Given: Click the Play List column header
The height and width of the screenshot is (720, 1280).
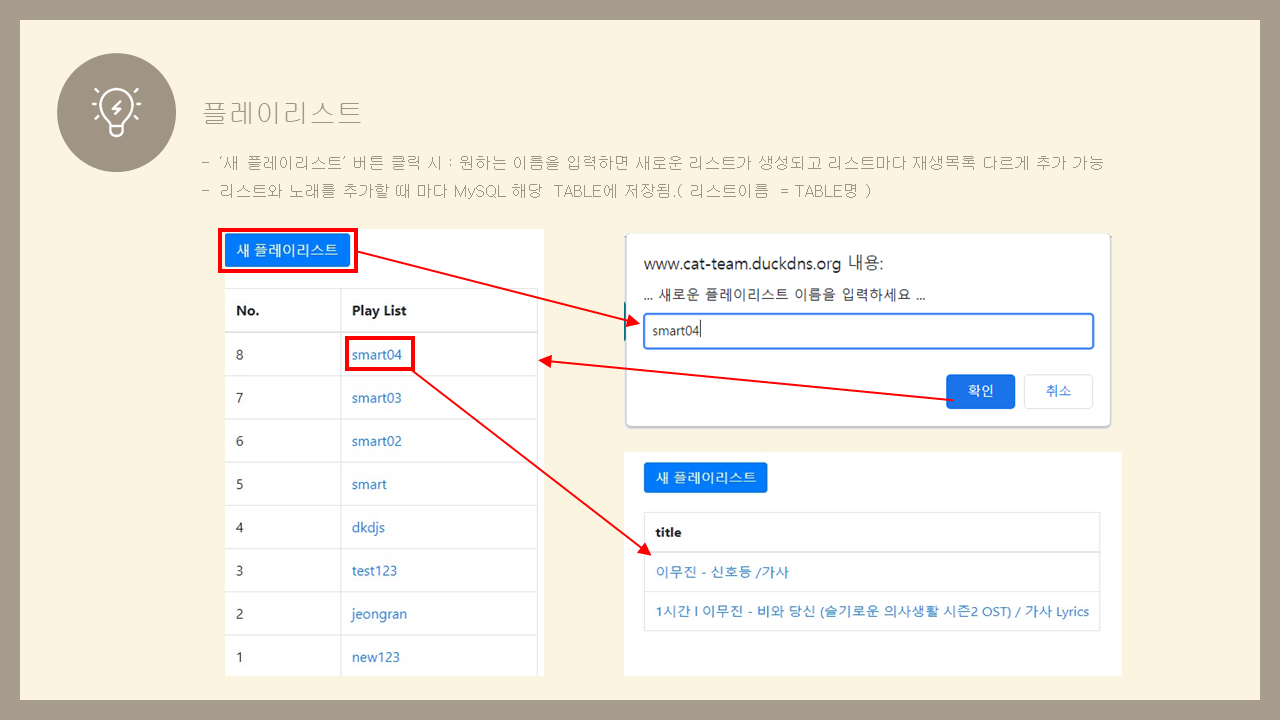Looking at the screenshot, I should (x=377, y=310).
